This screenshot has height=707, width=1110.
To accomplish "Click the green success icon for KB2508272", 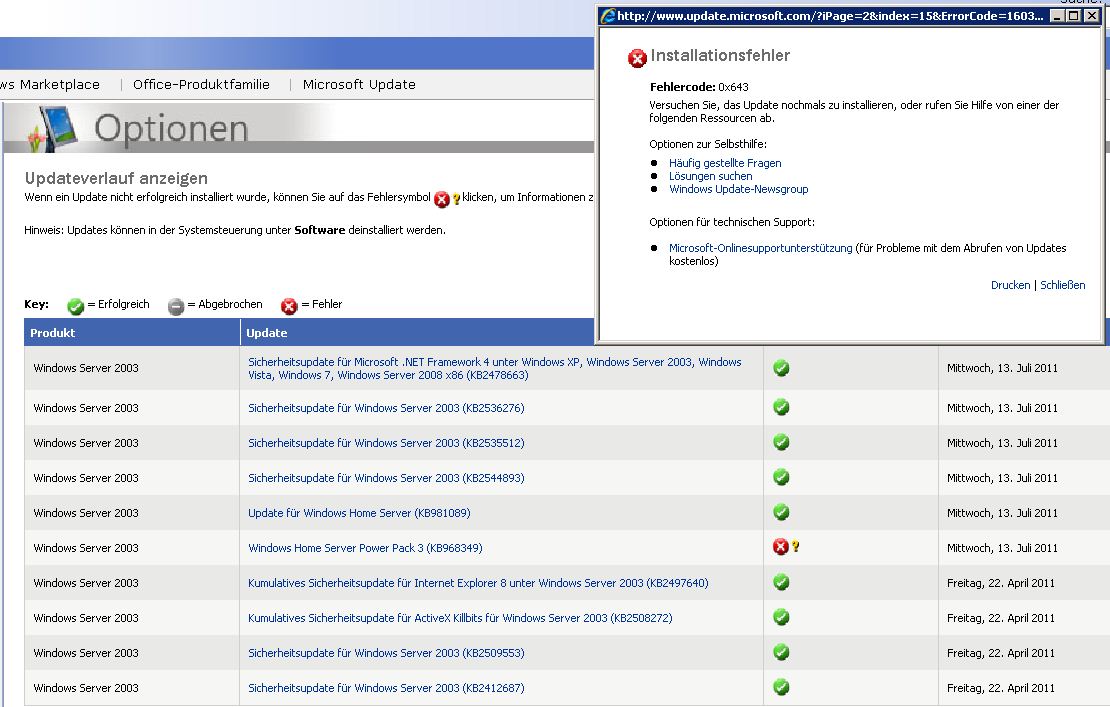I will click(x=782, y=617).
